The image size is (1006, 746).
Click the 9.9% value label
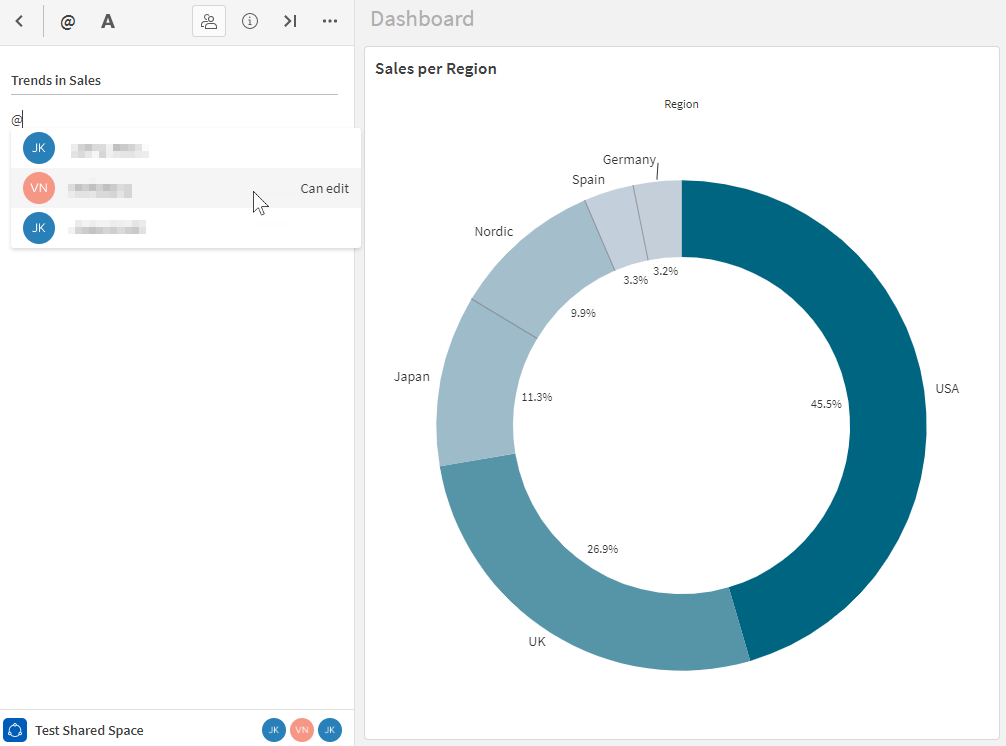pos(583,313)
